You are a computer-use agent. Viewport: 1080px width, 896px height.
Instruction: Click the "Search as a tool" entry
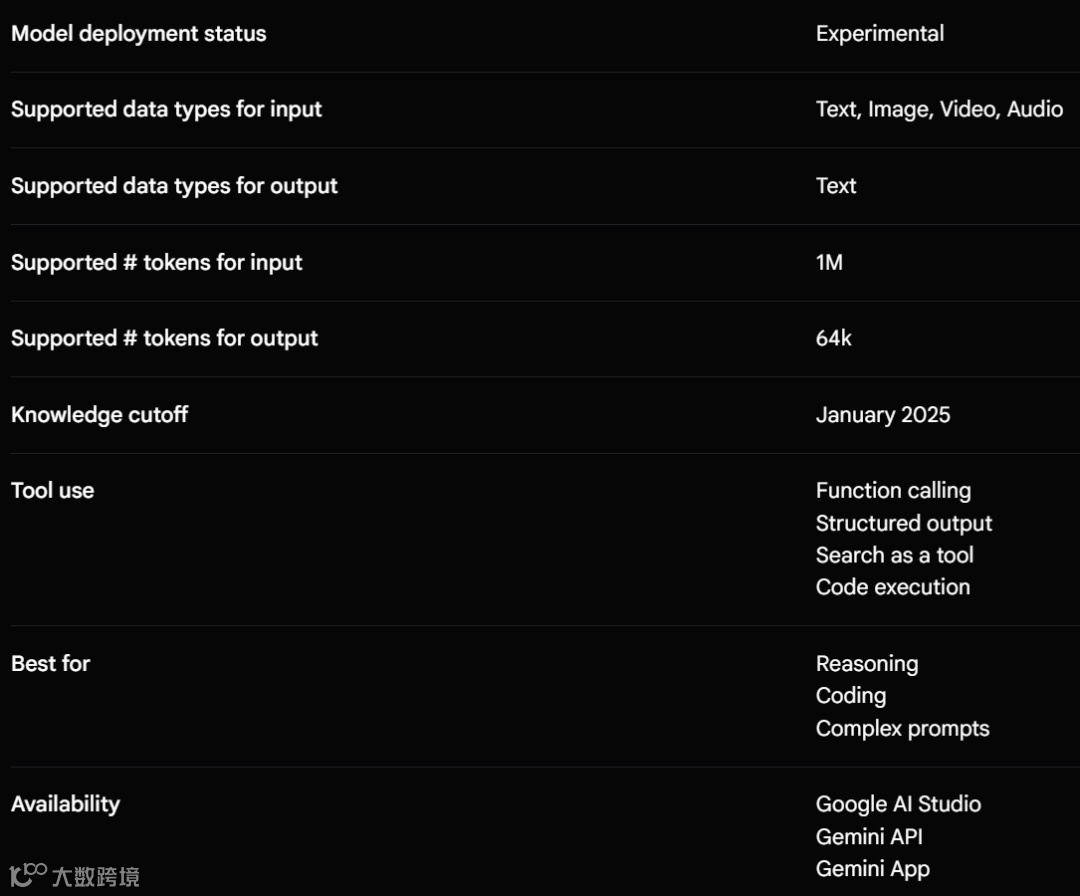(894, 555)
